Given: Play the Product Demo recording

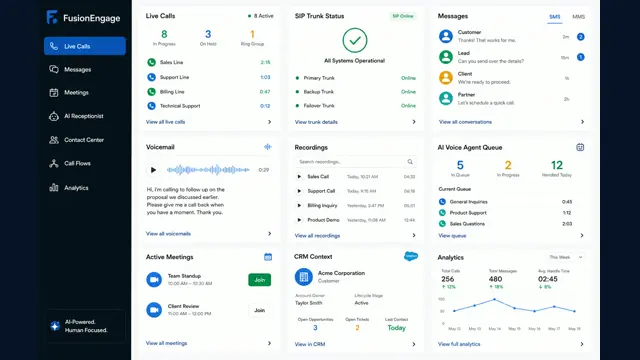Looking at the screenshot, I should pos(299,220).
